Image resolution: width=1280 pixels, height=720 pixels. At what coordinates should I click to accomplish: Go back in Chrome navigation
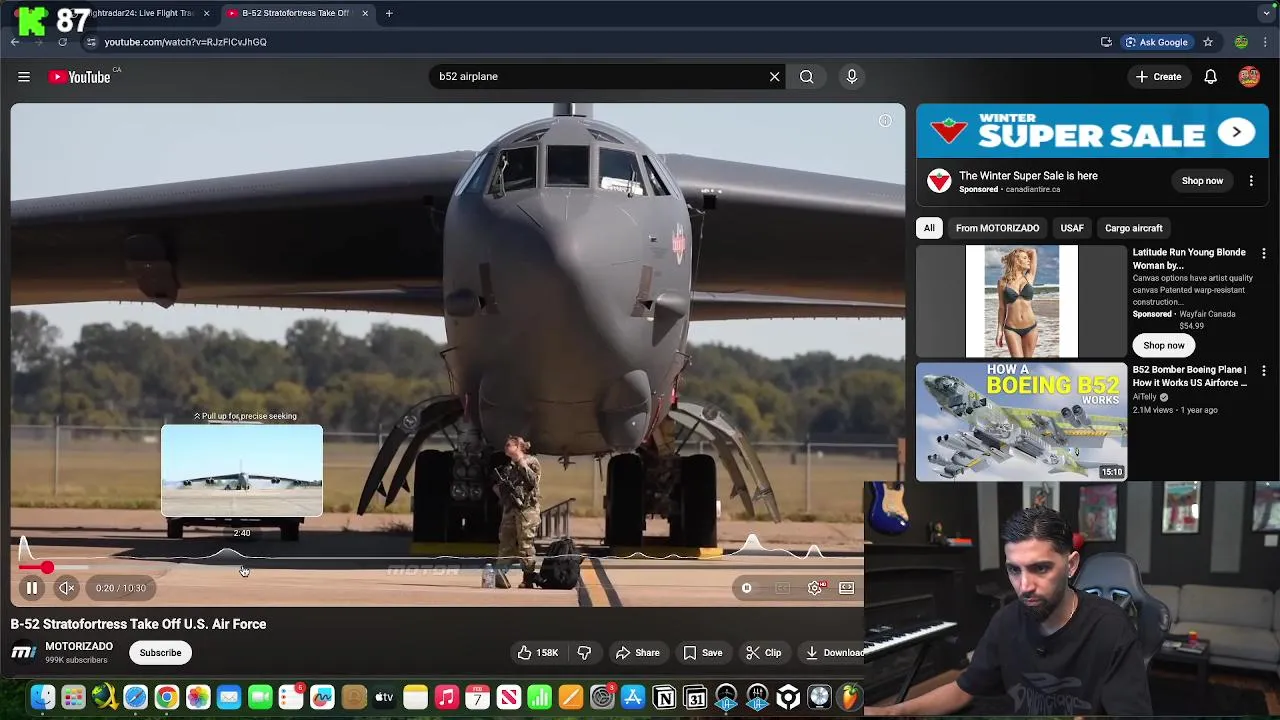coord(15,42)
